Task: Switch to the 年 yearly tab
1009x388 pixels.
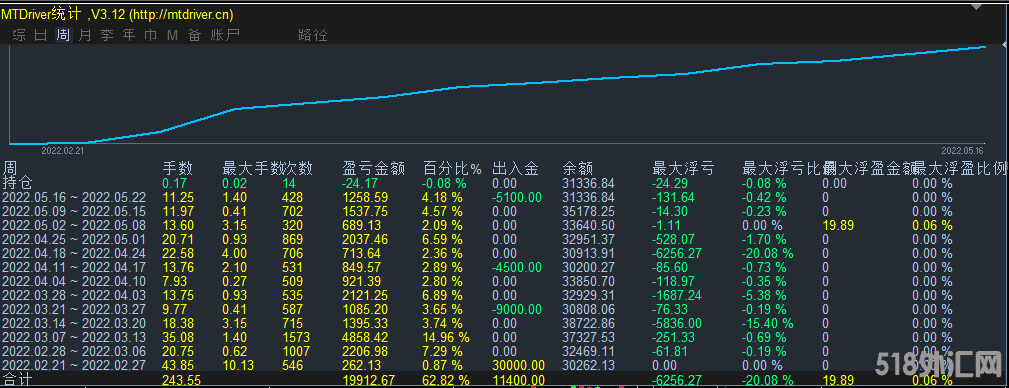Action: click(129, 35)
